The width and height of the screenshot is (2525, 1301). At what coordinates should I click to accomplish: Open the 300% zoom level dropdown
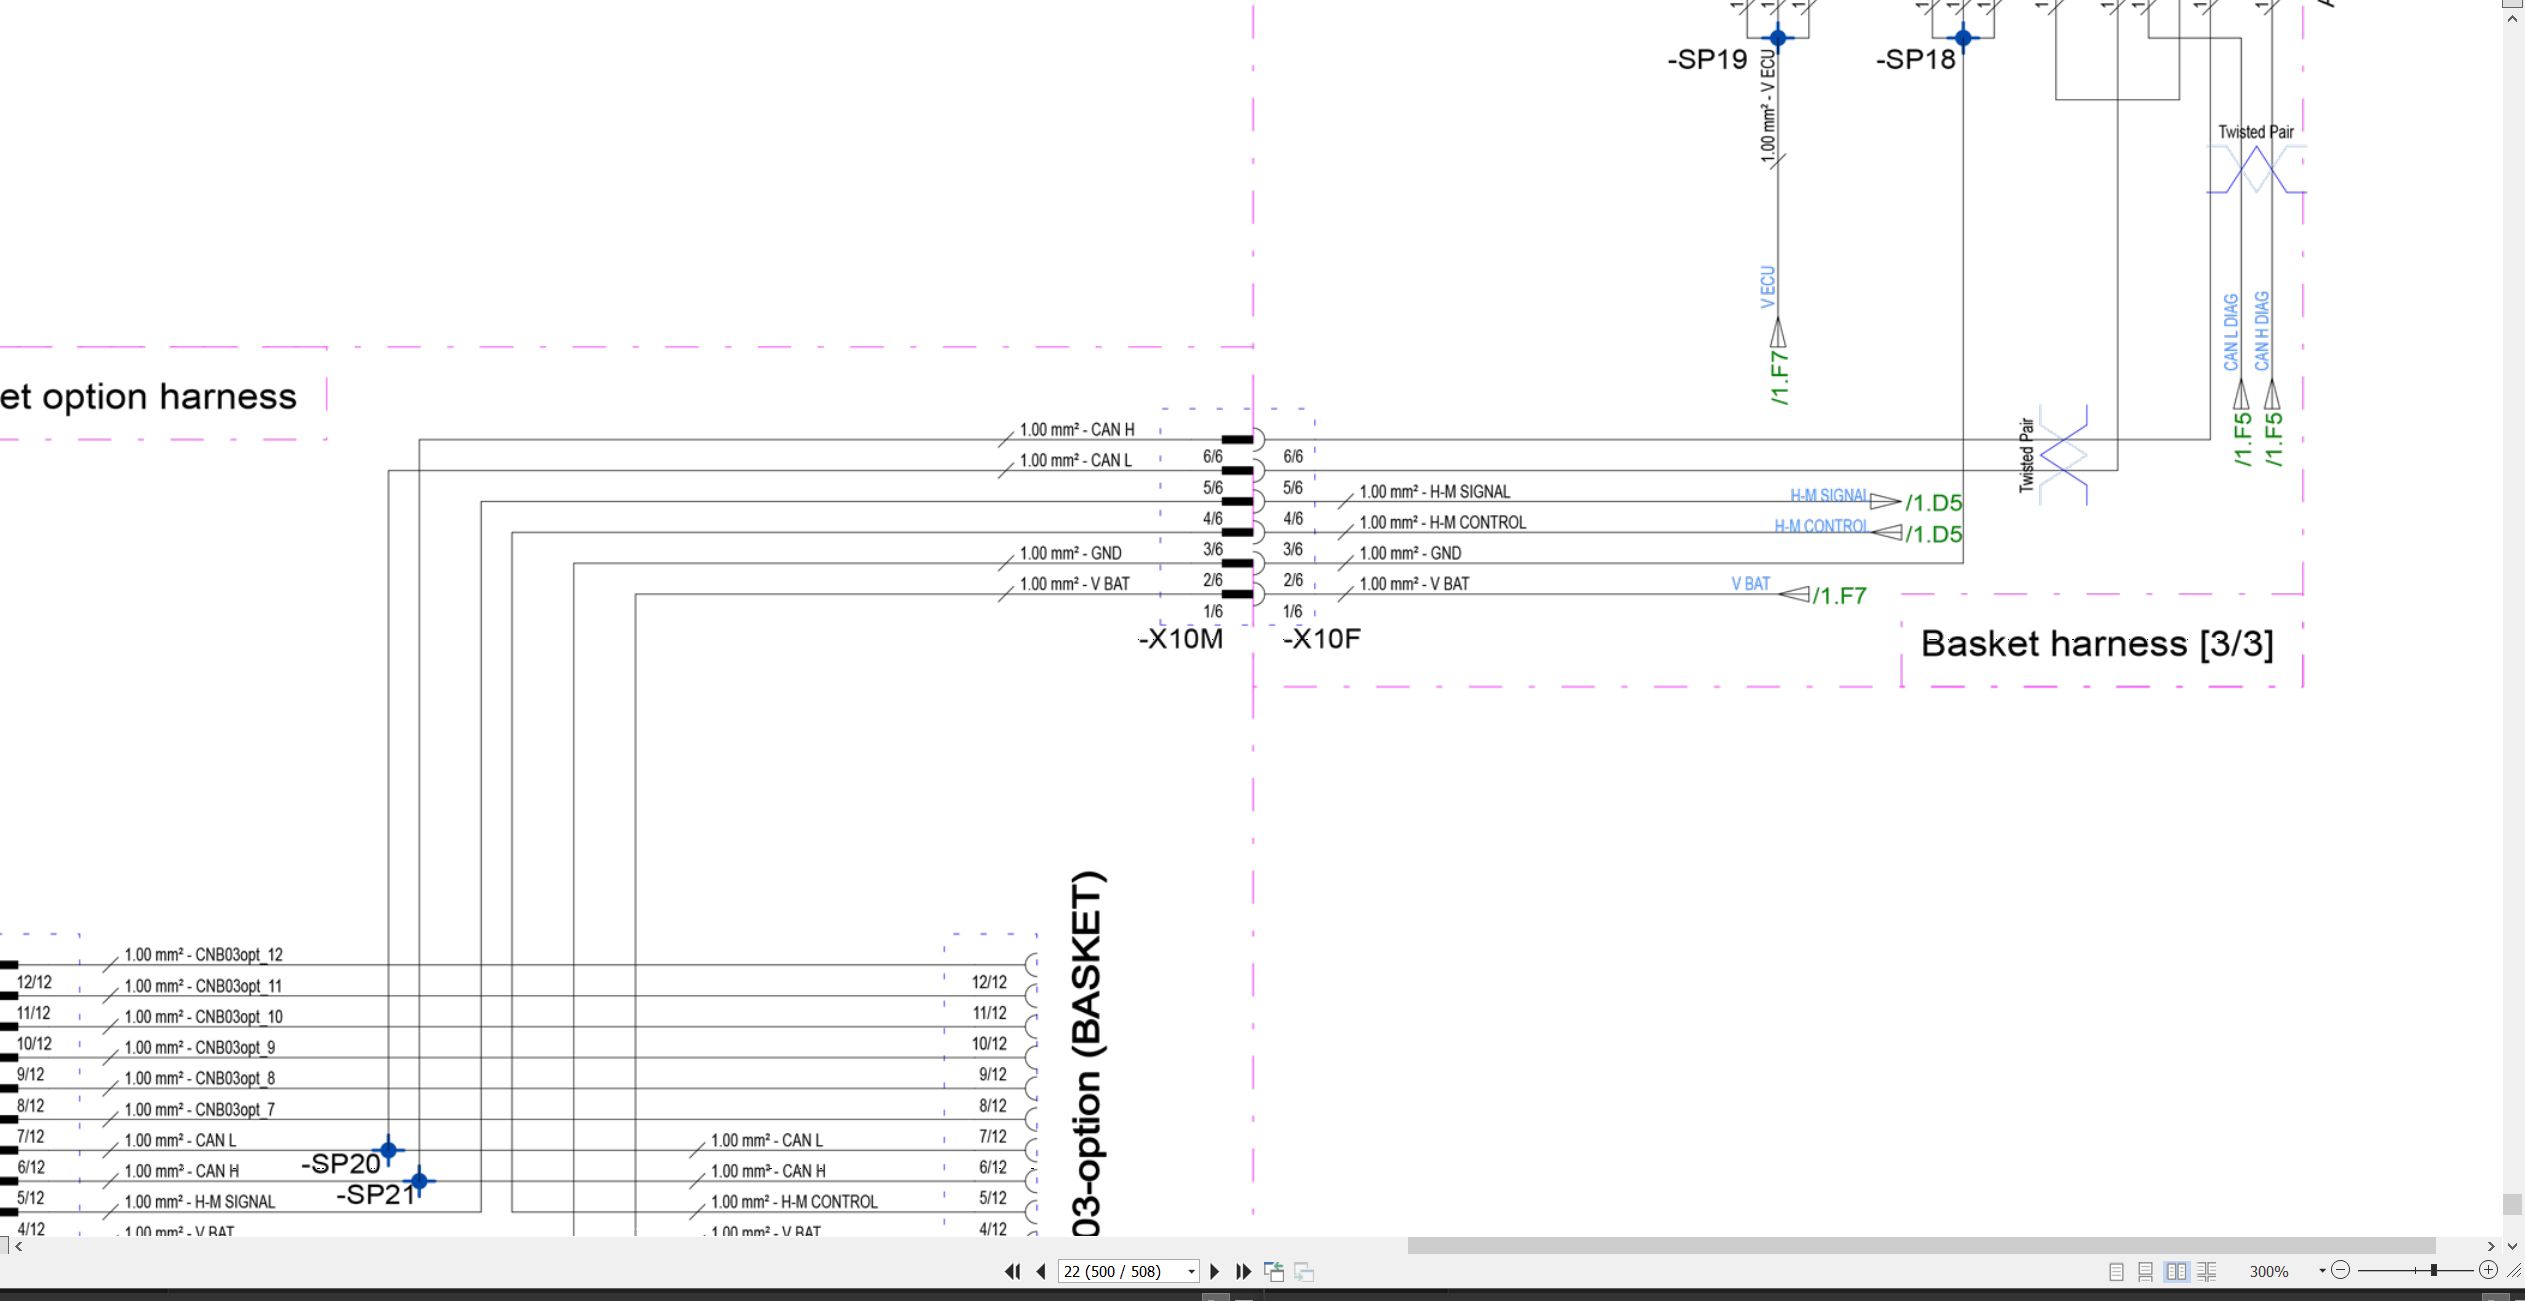coord(2321,1271)
